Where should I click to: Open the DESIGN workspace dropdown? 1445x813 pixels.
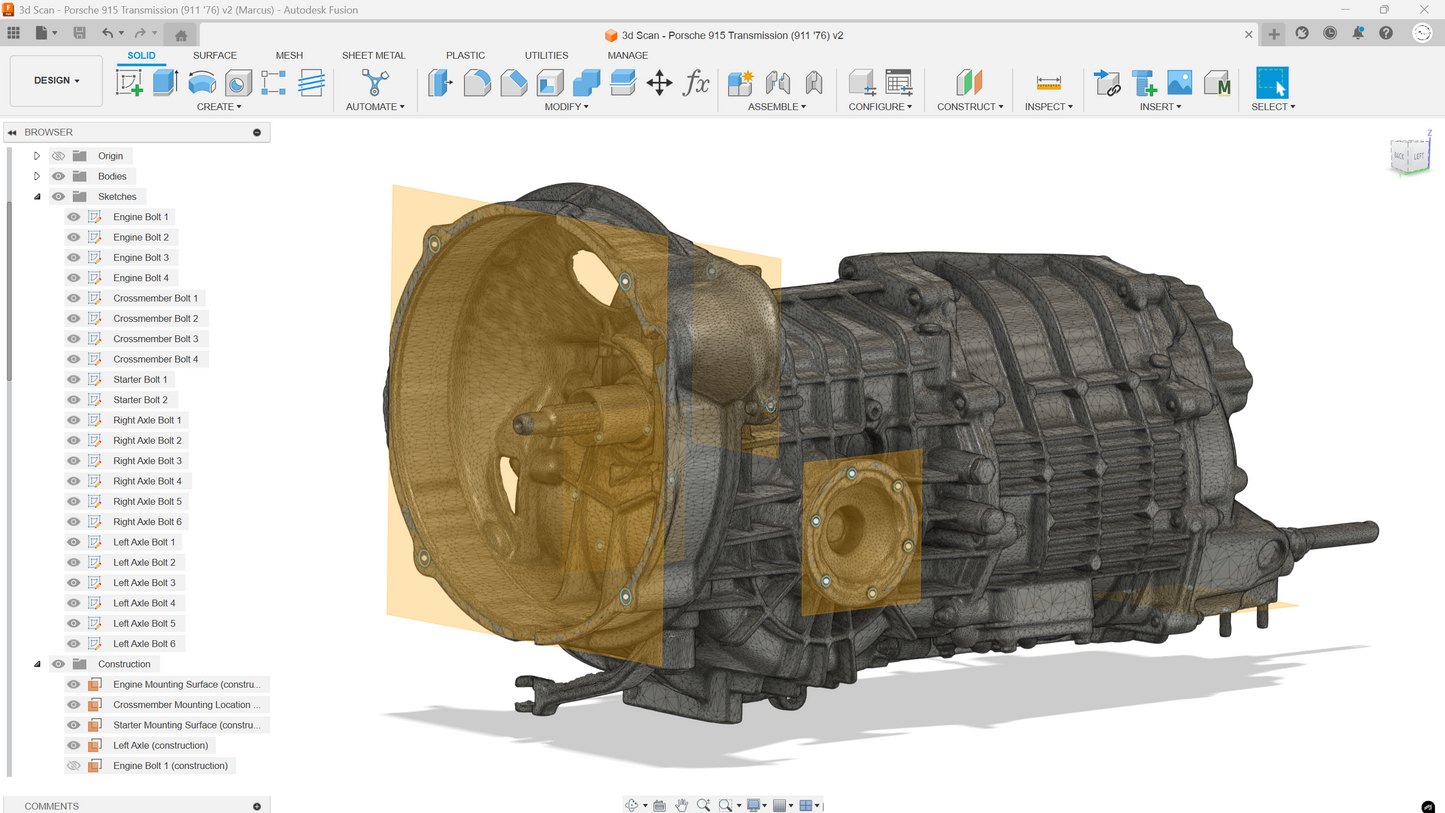pos(56,80)
